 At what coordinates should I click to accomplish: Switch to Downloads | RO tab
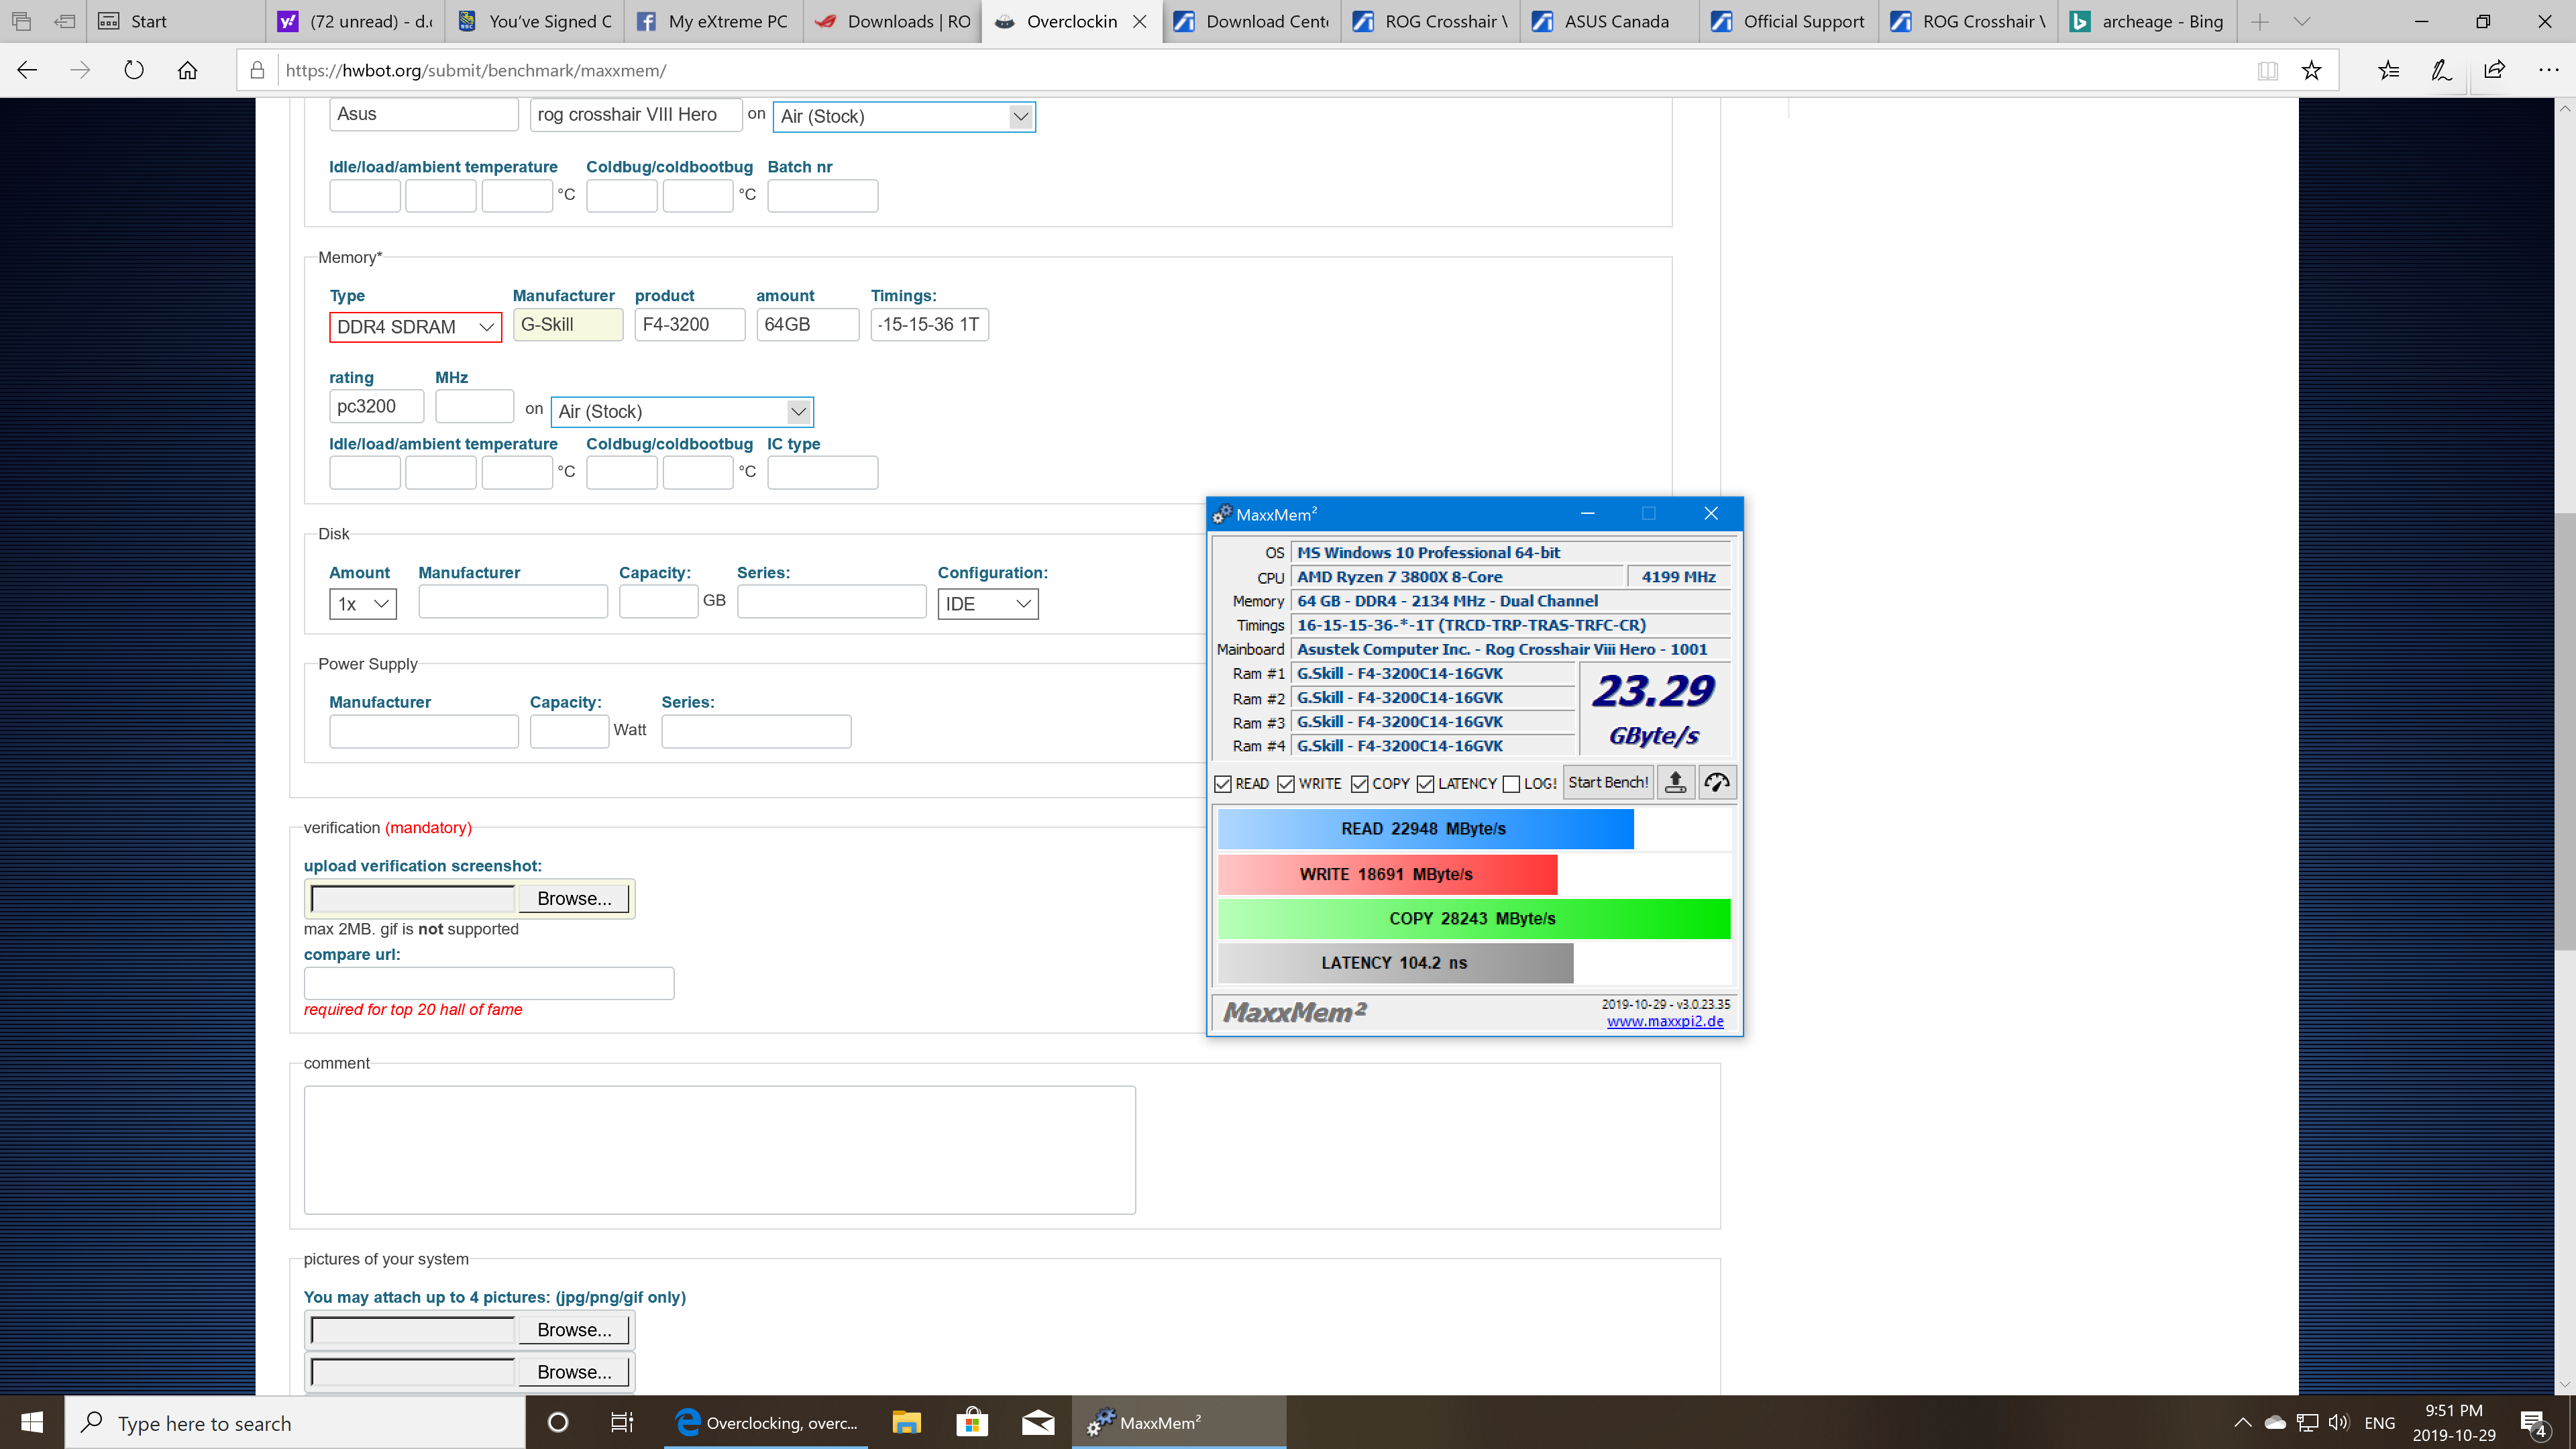[893, 21]
